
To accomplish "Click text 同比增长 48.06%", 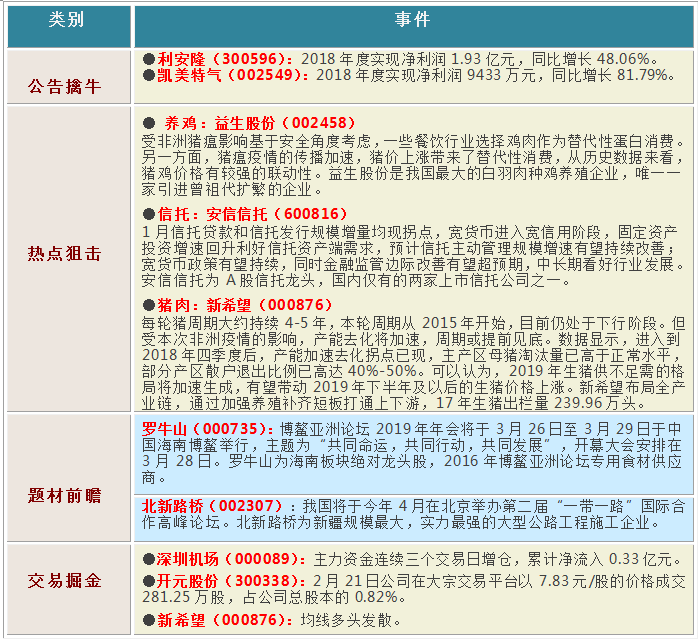I will point(591,59).
